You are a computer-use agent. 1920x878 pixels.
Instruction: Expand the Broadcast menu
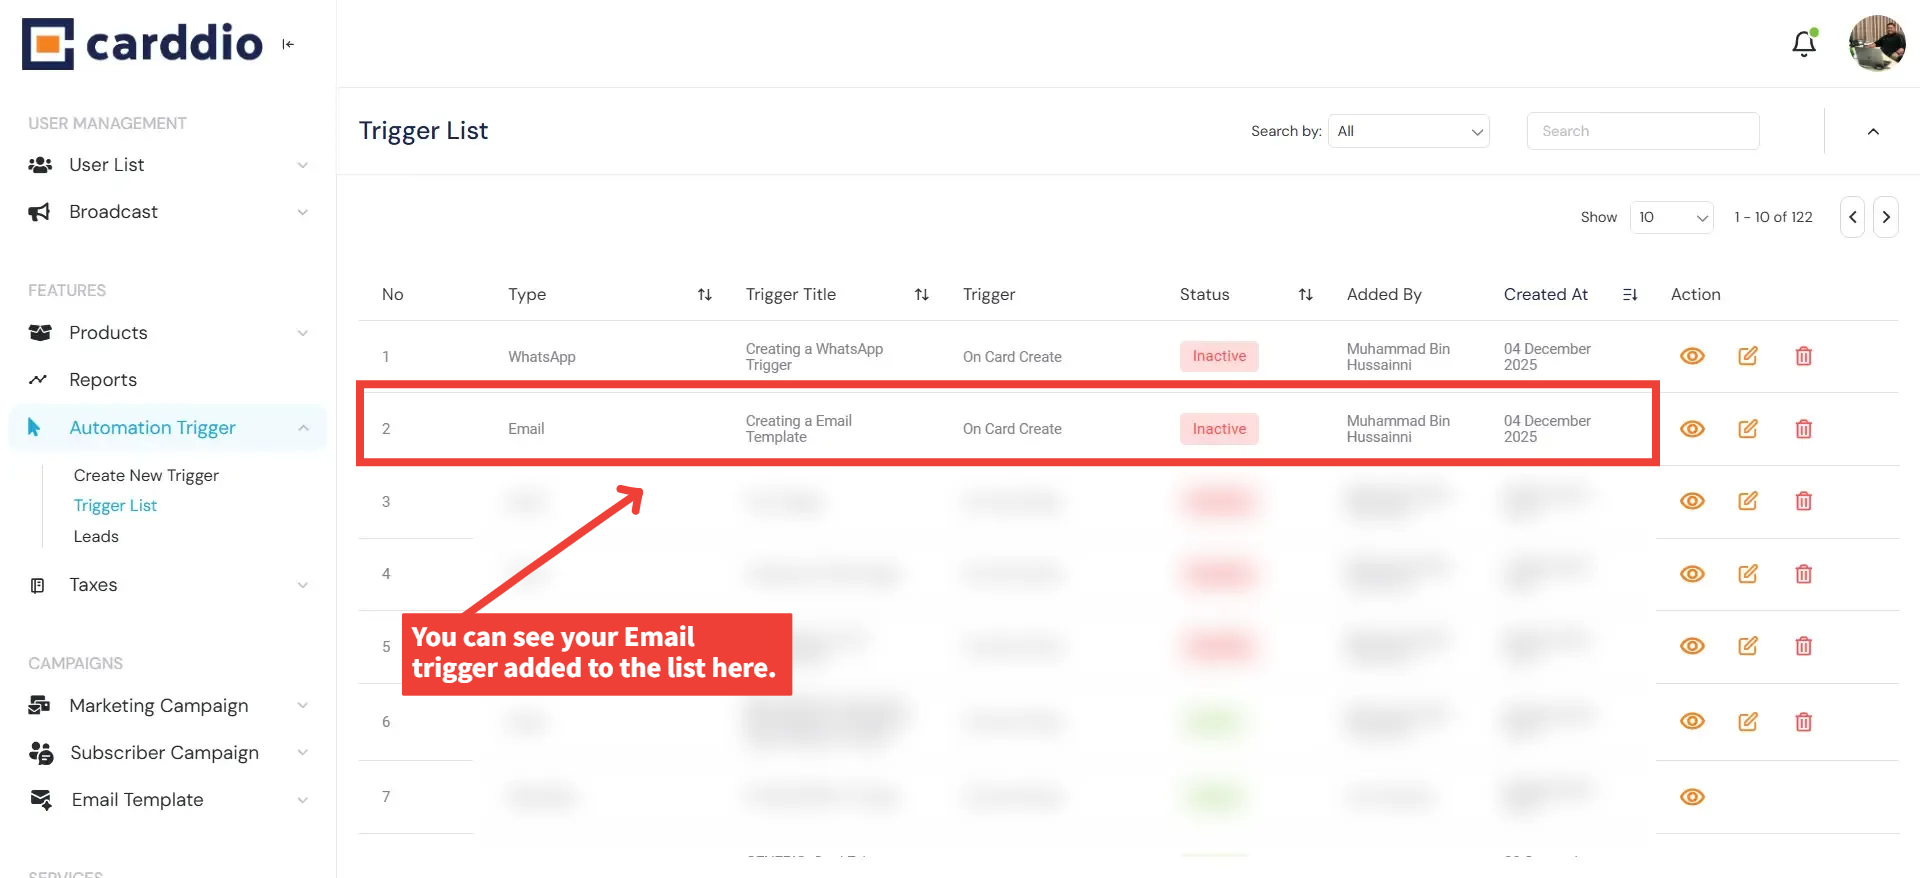point(168,212)
